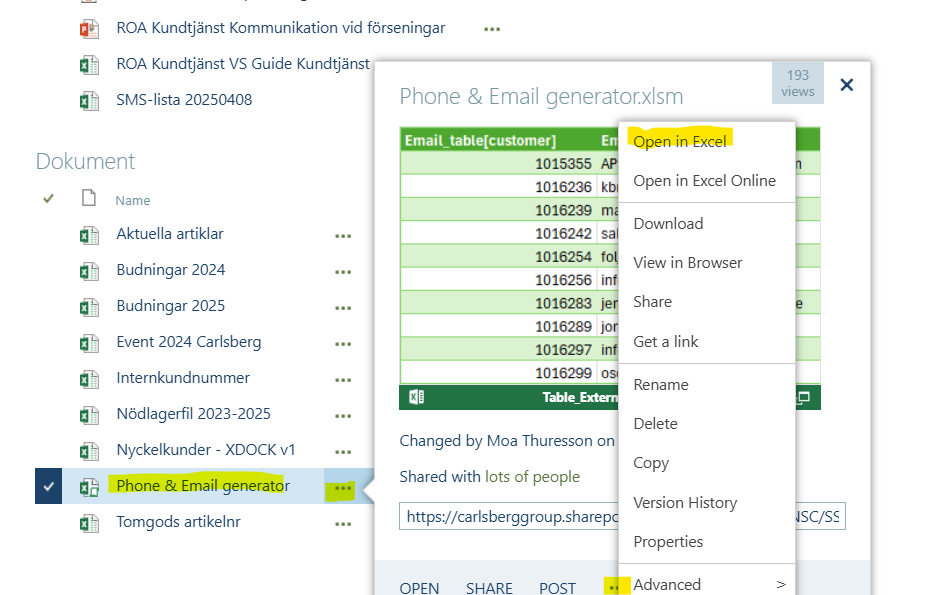This screenshot has width=946, height=595.
Task: Select Download in the context menu
Action: [668, 223]
